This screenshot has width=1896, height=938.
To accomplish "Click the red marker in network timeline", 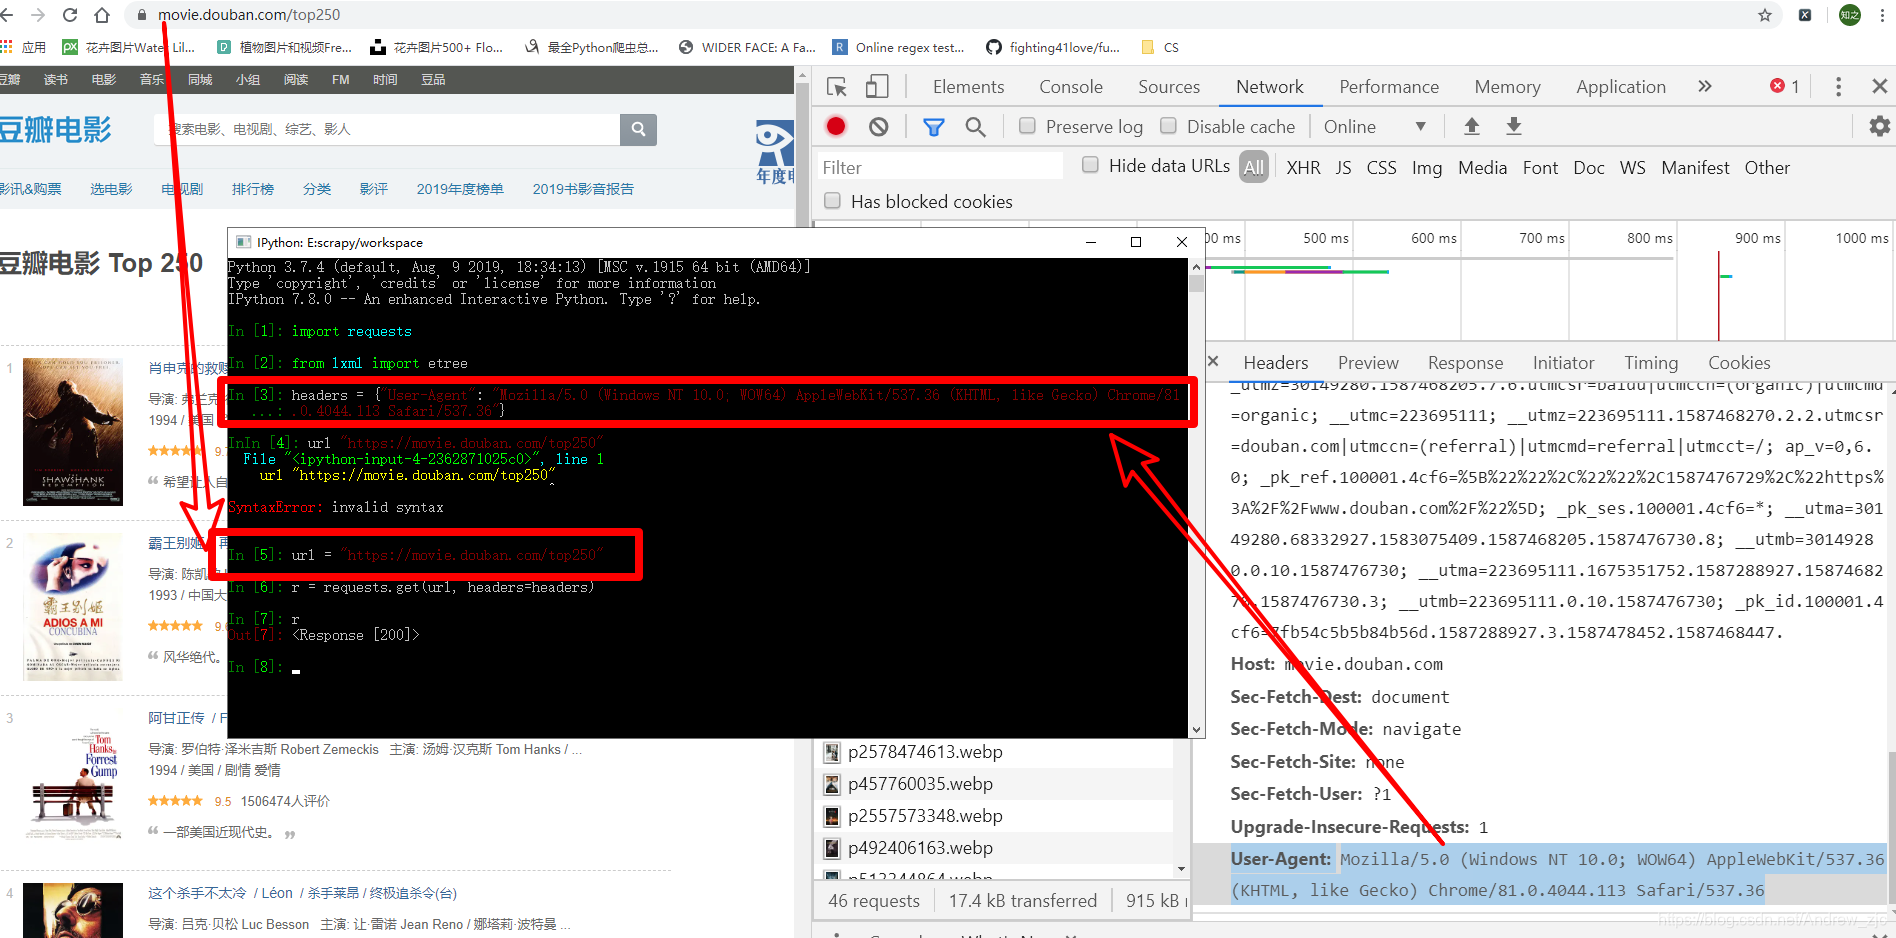I will [1719, 295].
